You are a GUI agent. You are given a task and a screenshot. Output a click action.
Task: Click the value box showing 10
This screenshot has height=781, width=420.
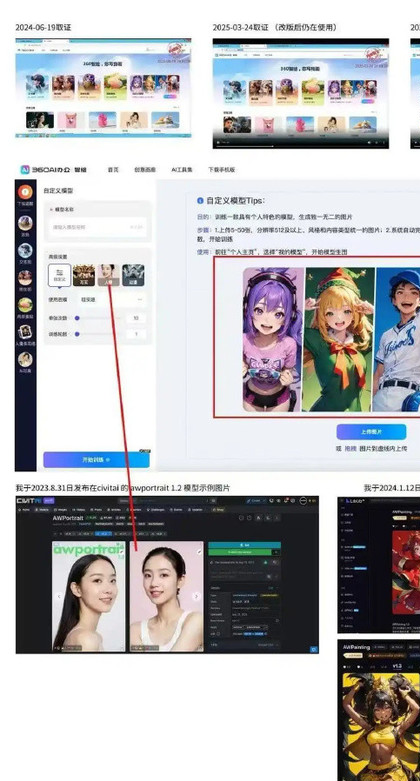pos(136,318)
